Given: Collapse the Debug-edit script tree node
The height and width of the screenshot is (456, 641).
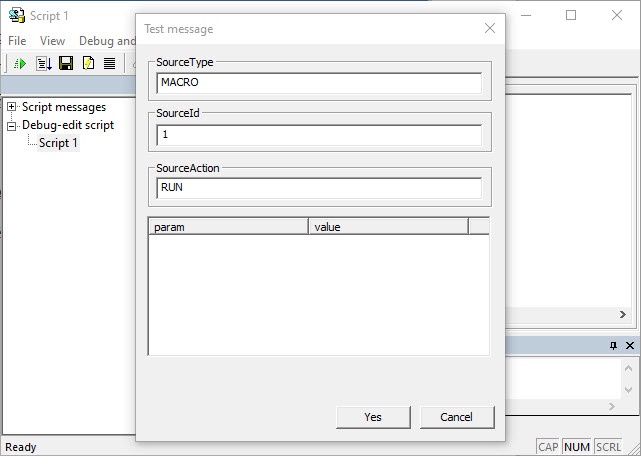Looking at the screenshot, I should point(11,126).
